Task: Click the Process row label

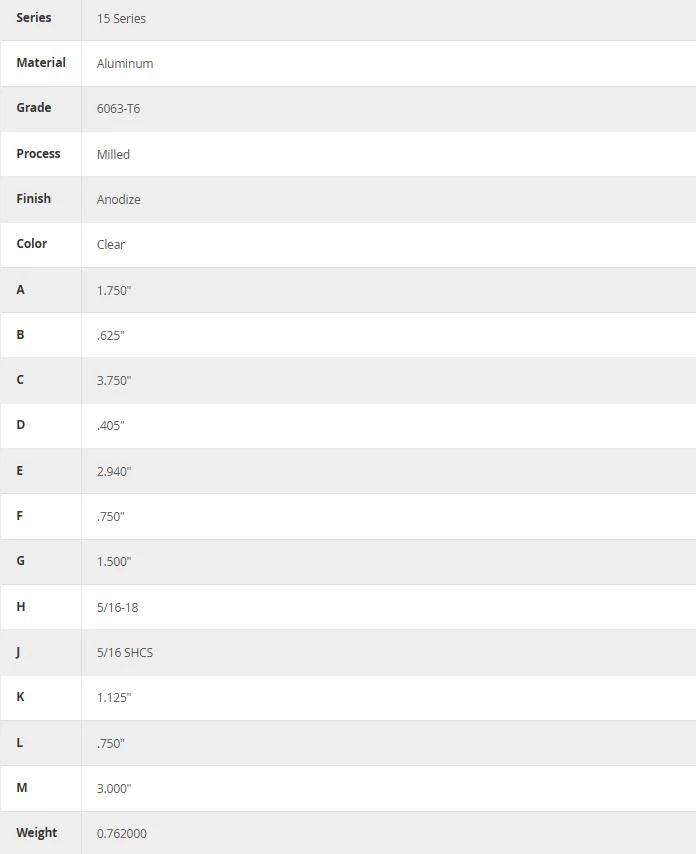Action: 38,154
